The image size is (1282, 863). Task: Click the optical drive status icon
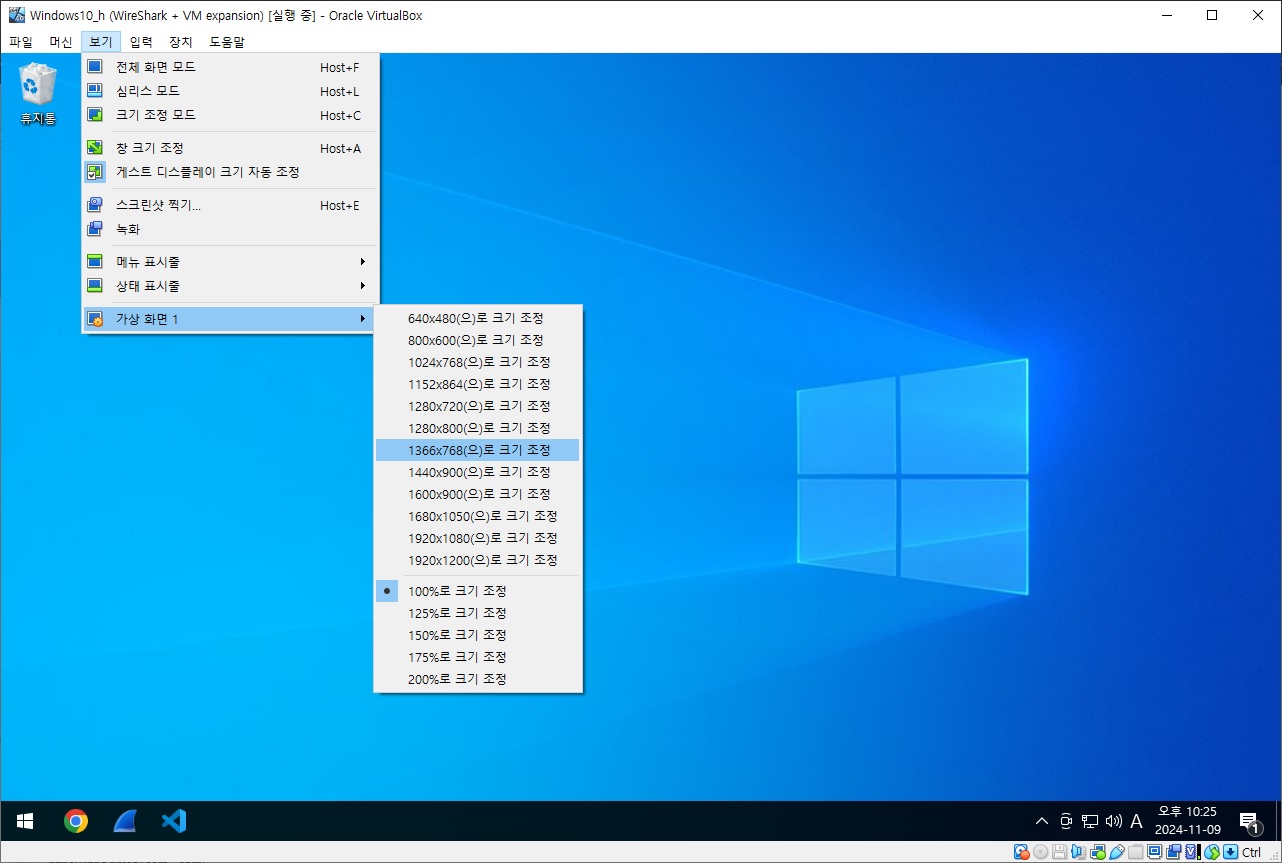coord(1040,852)
